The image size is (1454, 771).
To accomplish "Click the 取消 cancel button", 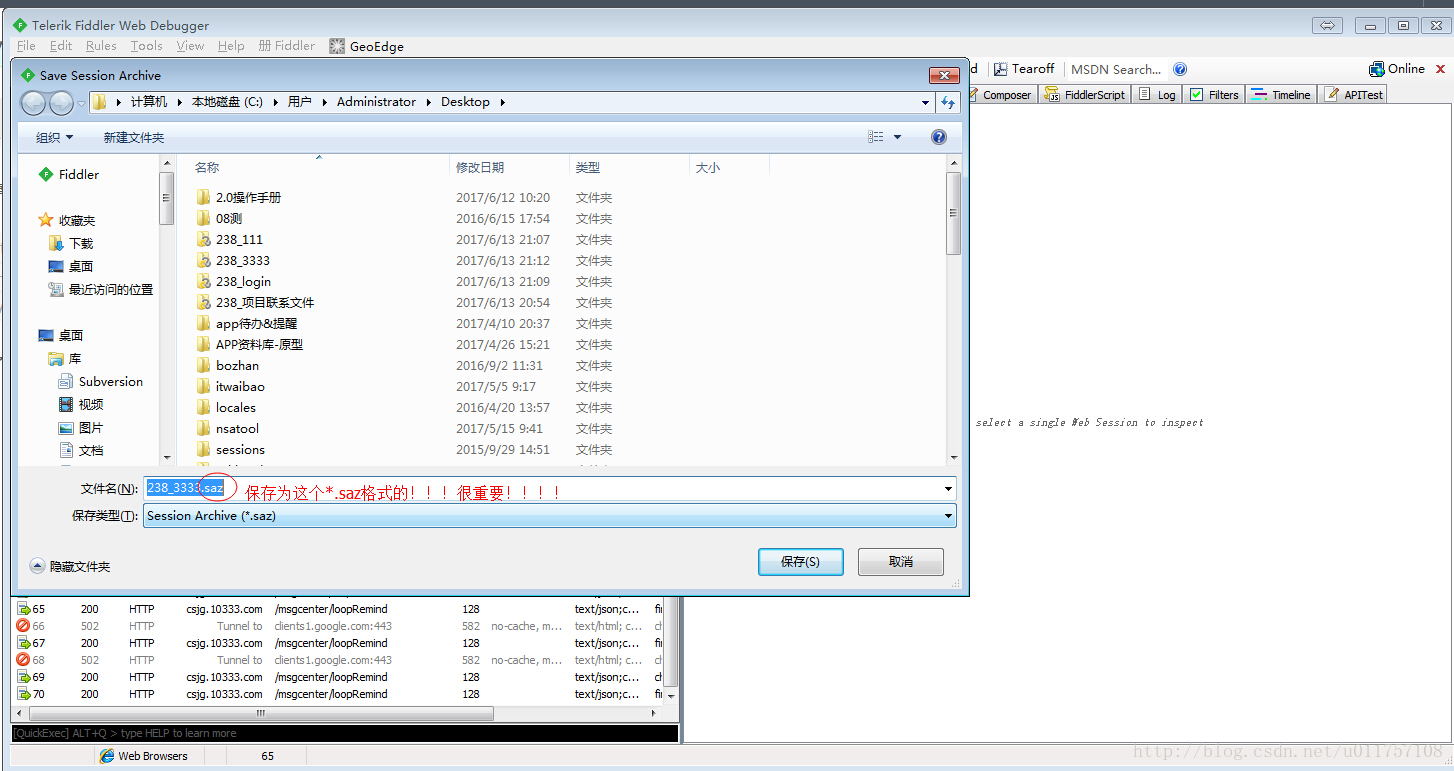I will pos(901,562).
